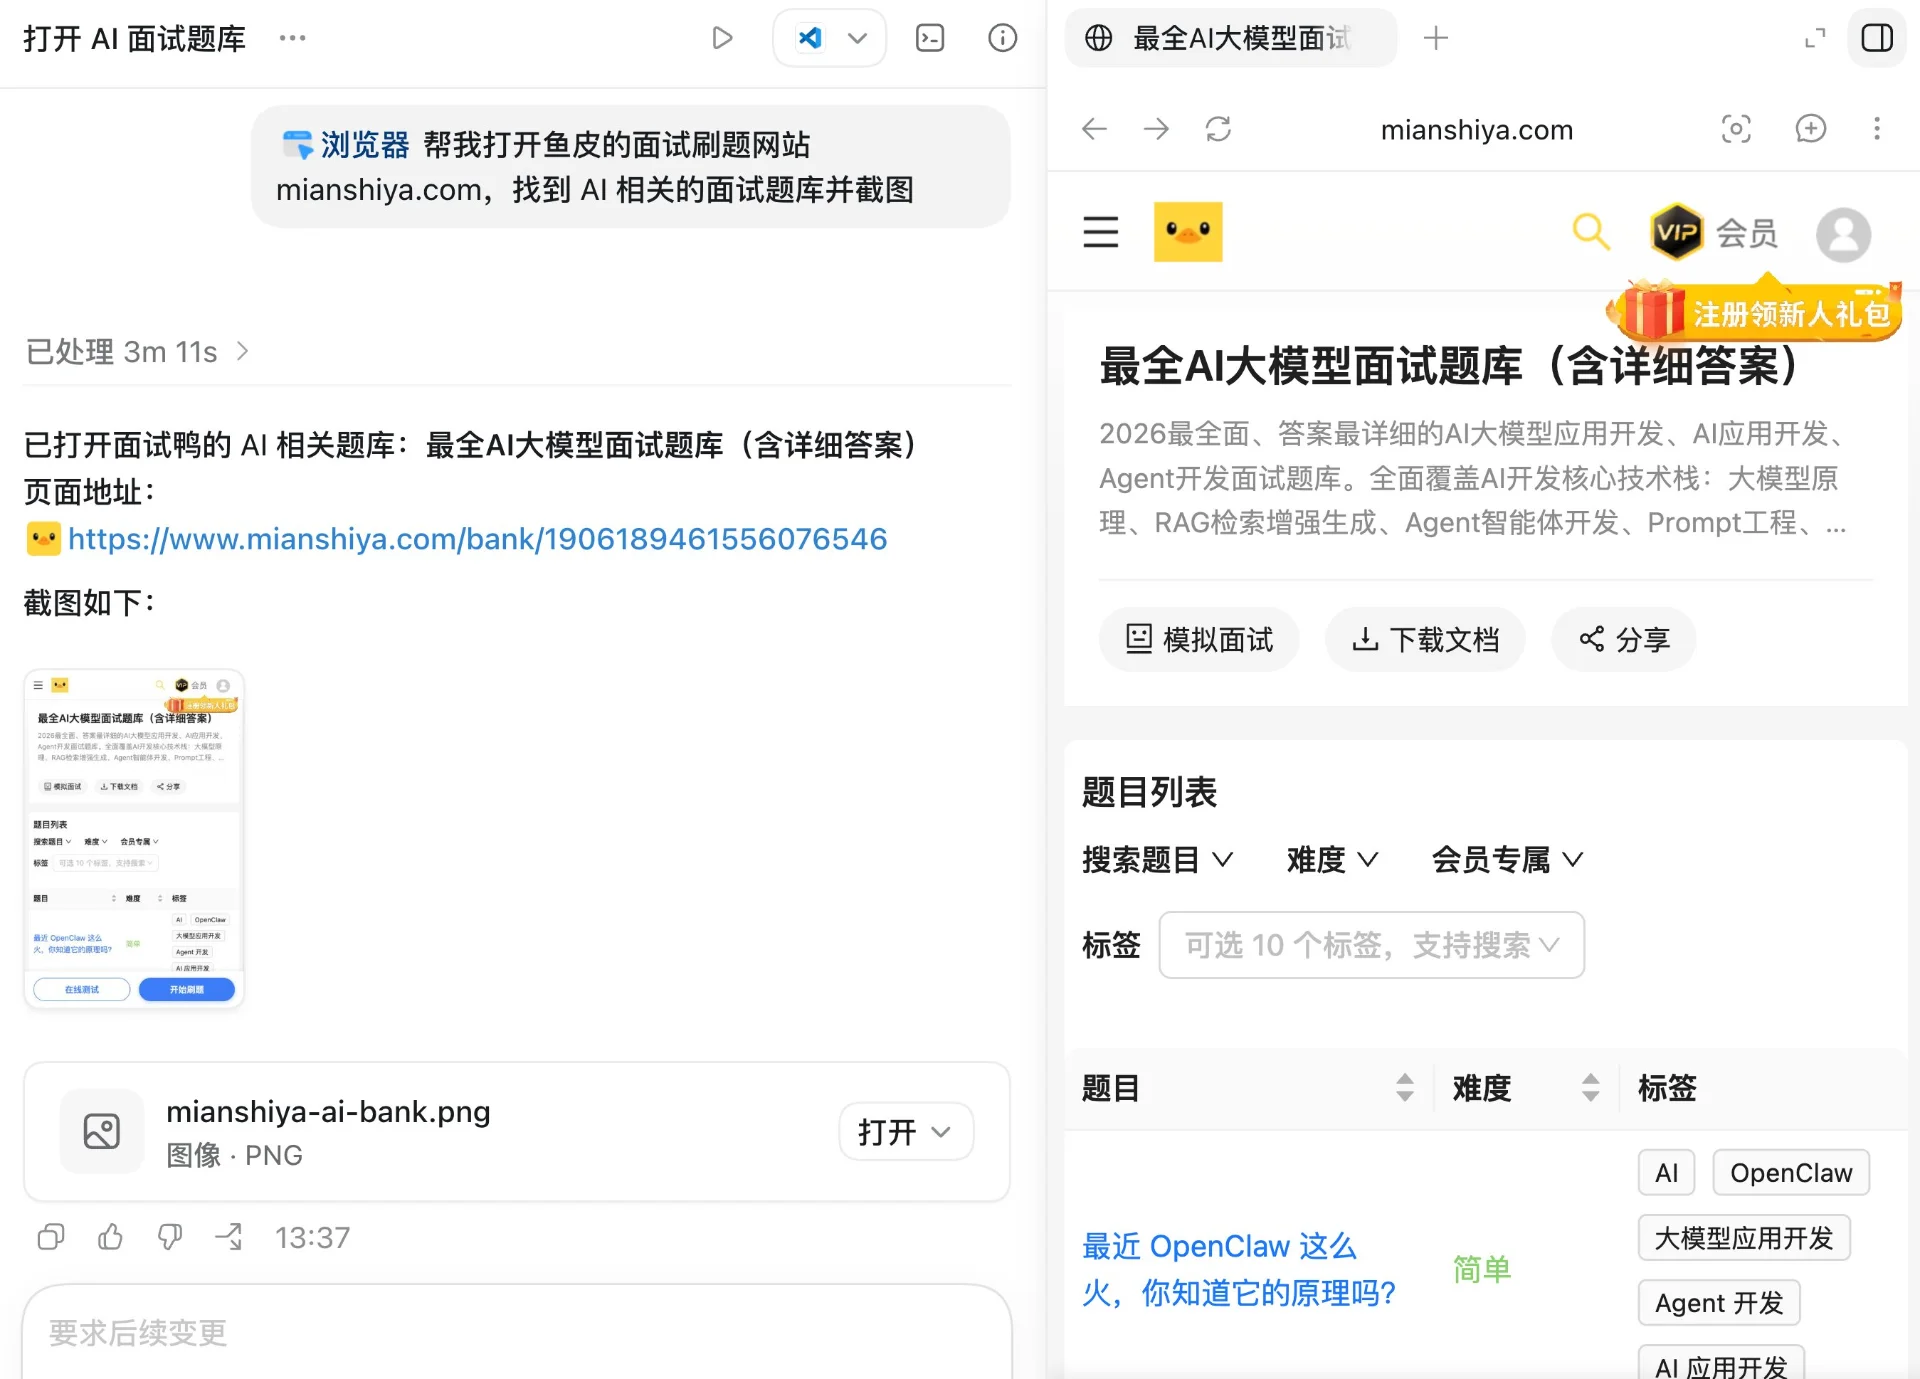
Task: Open the browser vertical dots menu
Action: 1876,129
